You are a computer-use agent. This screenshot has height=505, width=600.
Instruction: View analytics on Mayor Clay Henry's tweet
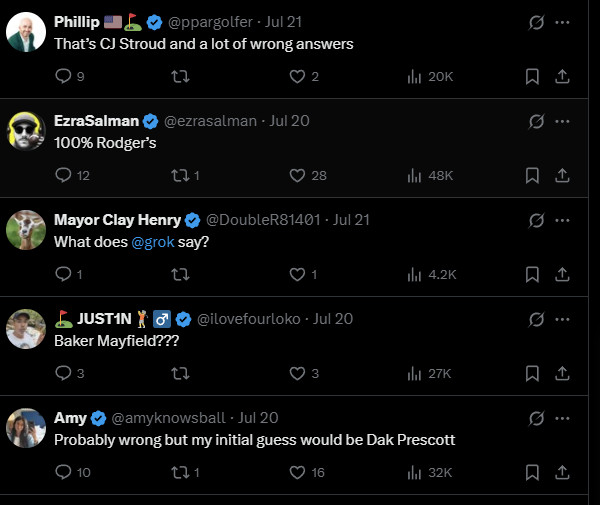point(414,274)
